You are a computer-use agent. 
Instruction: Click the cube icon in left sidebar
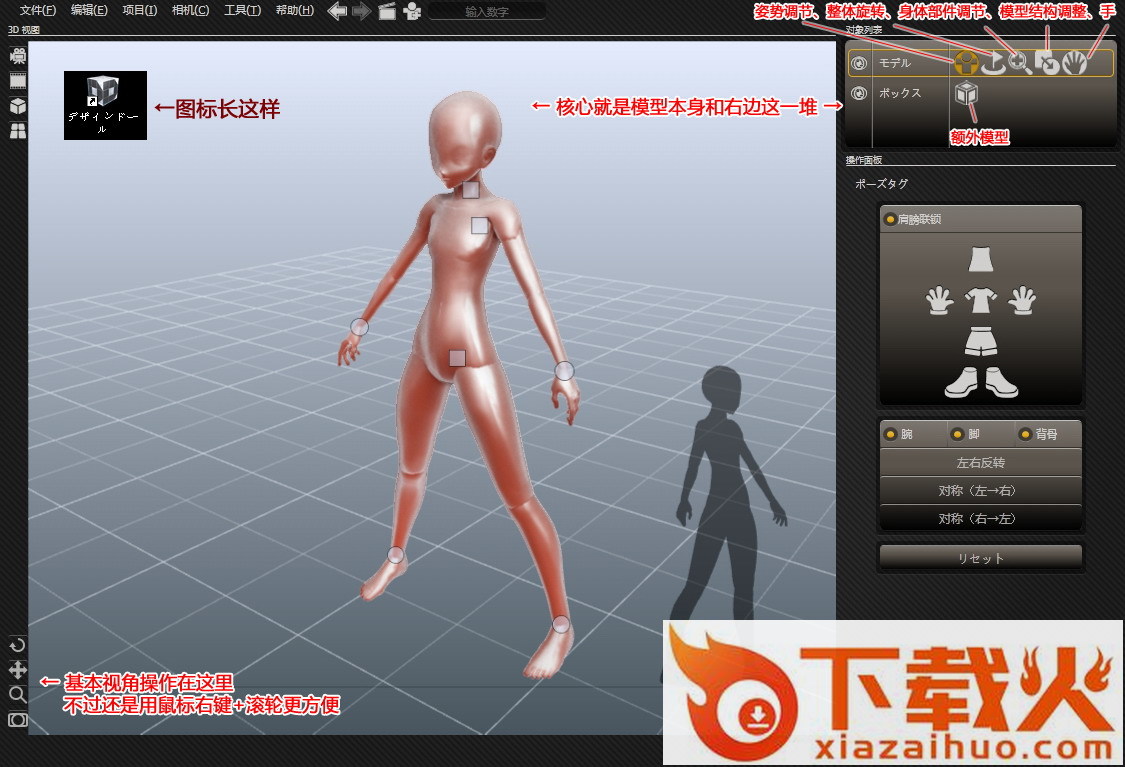tap(17, 106)
